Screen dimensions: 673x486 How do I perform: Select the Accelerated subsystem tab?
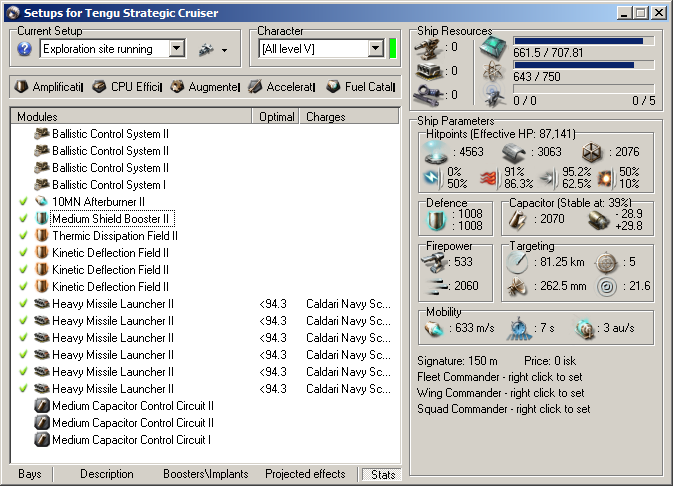[x=282, y=87]
